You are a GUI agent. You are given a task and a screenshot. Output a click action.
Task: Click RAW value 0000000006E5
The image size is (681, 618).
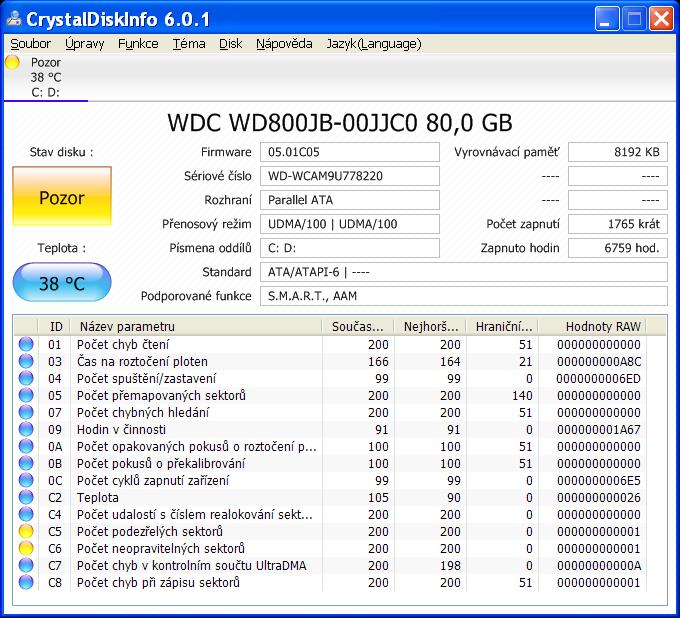pos(599,480)
